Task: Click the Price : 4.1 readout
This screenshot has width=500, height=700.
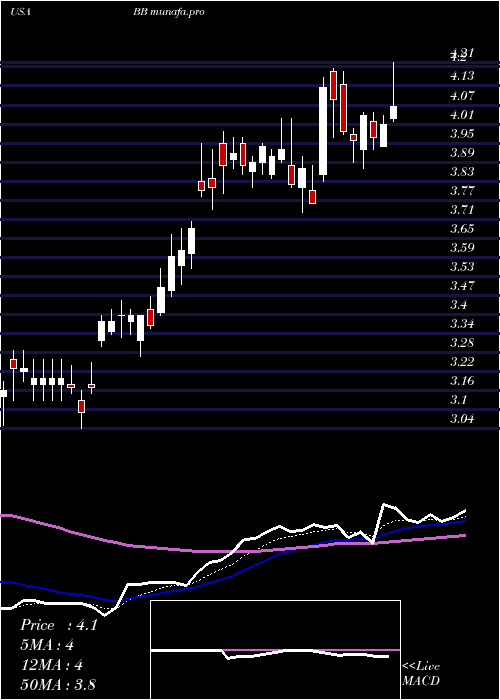Action: (59, 625)
